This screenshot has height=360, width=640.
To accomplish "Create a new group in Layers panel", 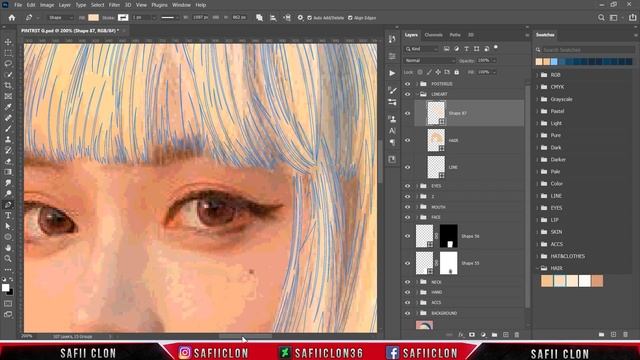I will 494,335.
